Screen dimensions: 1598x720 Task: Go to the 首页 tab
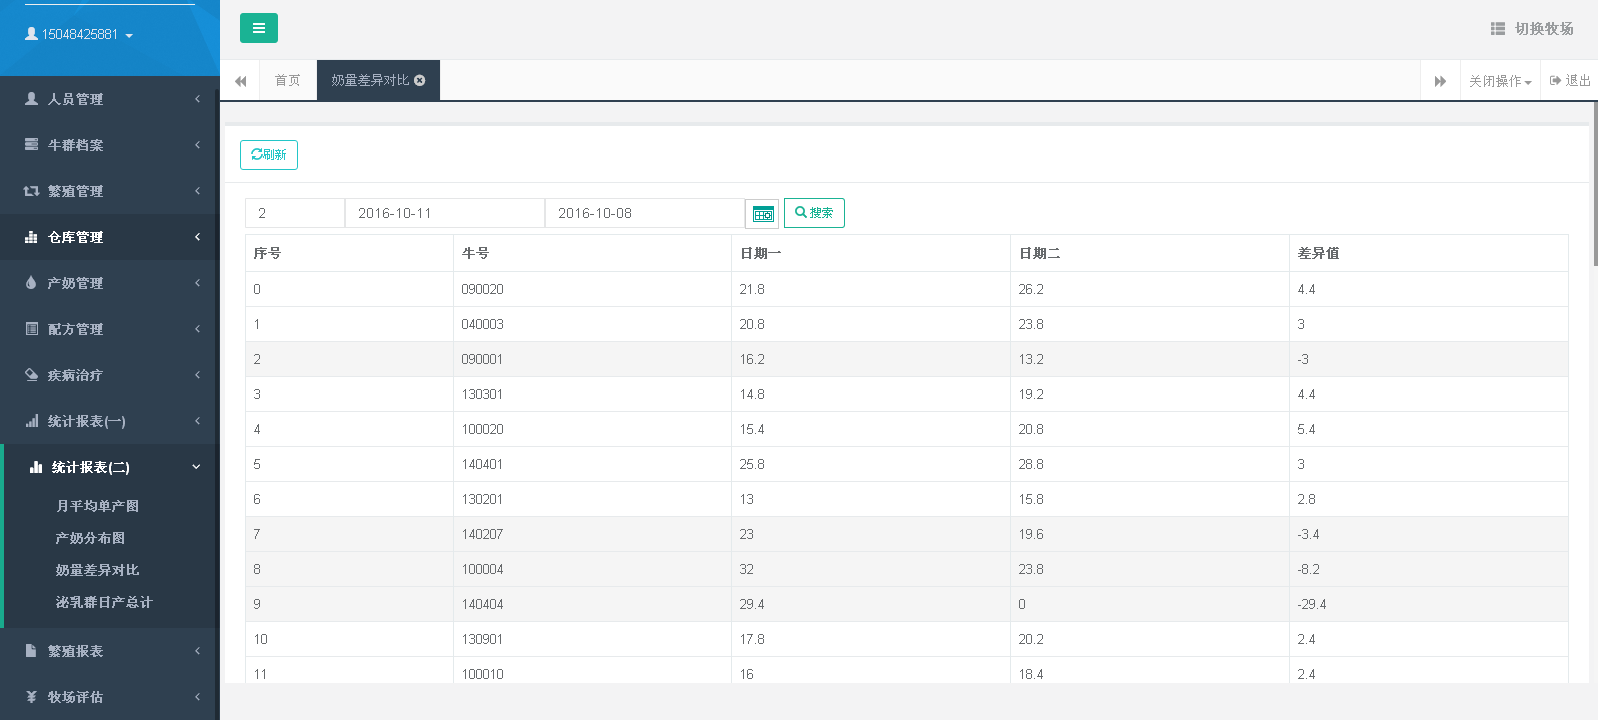point(288,80)
